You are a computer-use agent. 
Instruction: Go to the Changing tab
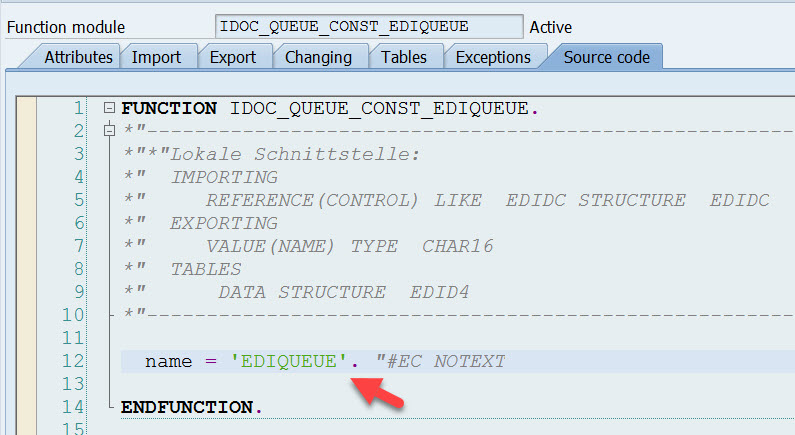[x=318, y=57]
